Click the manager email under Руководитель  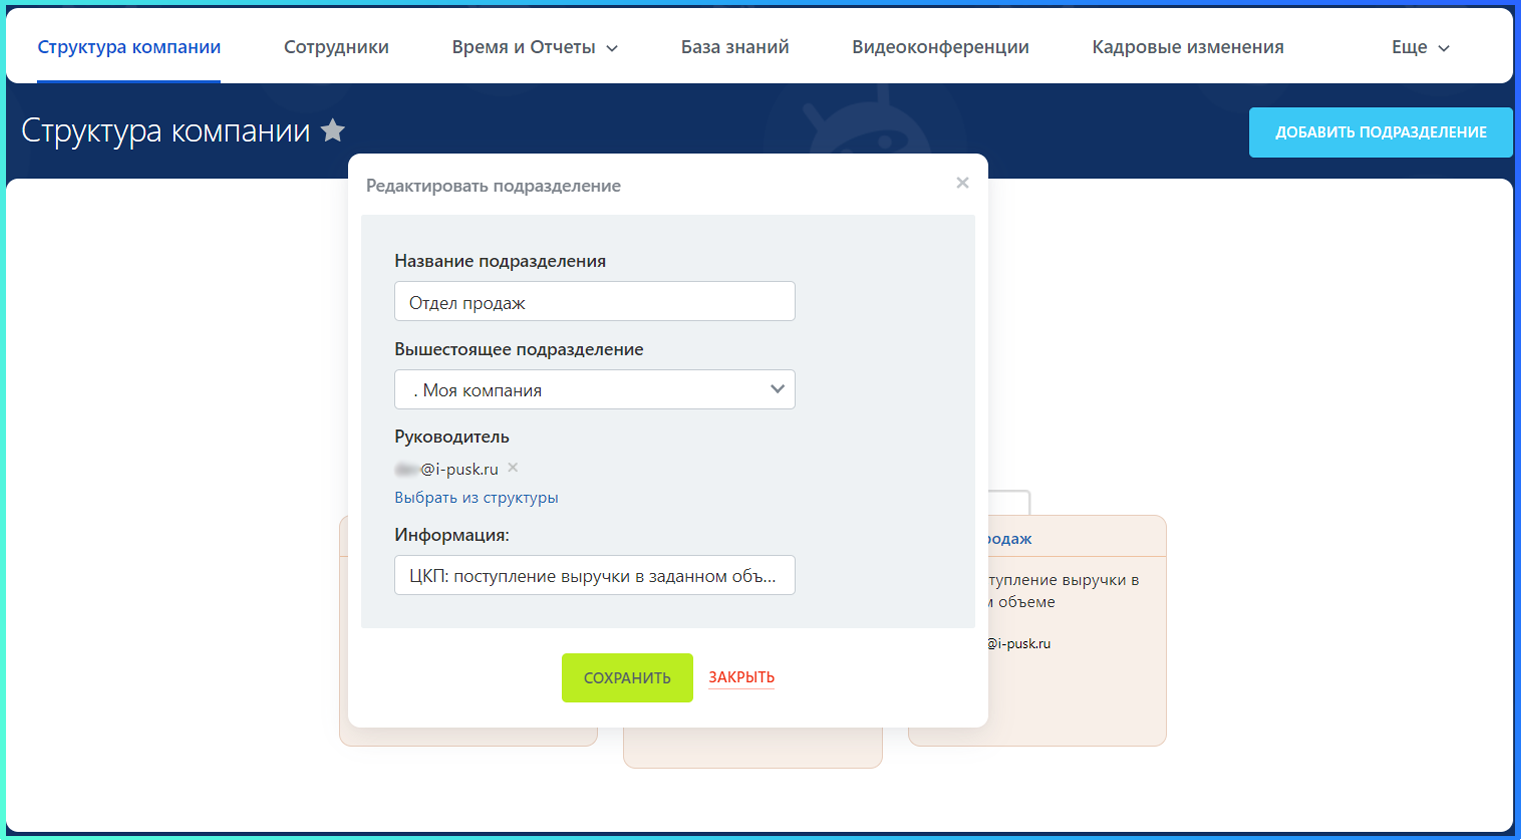click(447, 469)
